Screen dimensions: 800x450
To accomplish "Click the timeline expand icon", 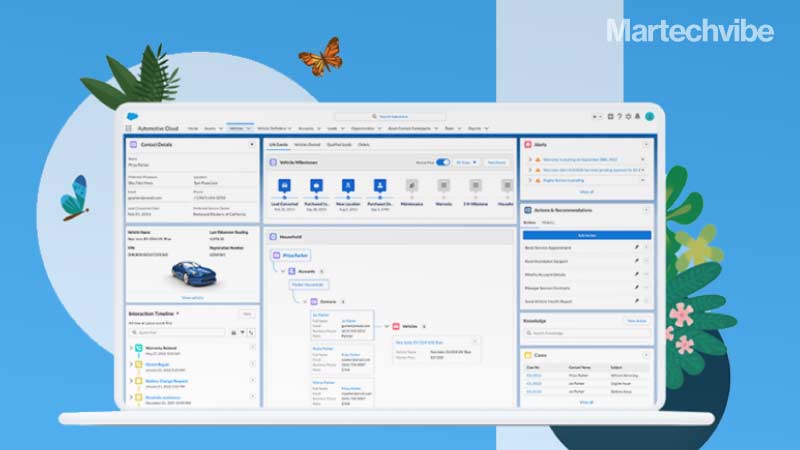I will (x=251, y=333).
